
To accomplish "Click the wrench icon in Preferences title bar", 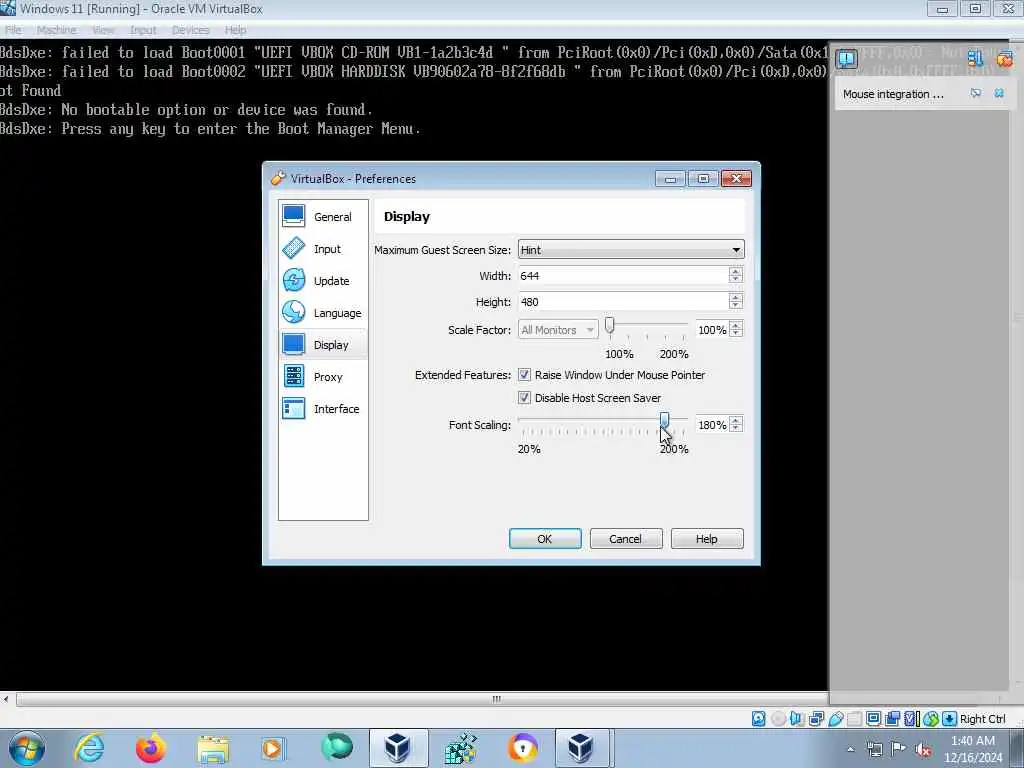I will 278,178.
